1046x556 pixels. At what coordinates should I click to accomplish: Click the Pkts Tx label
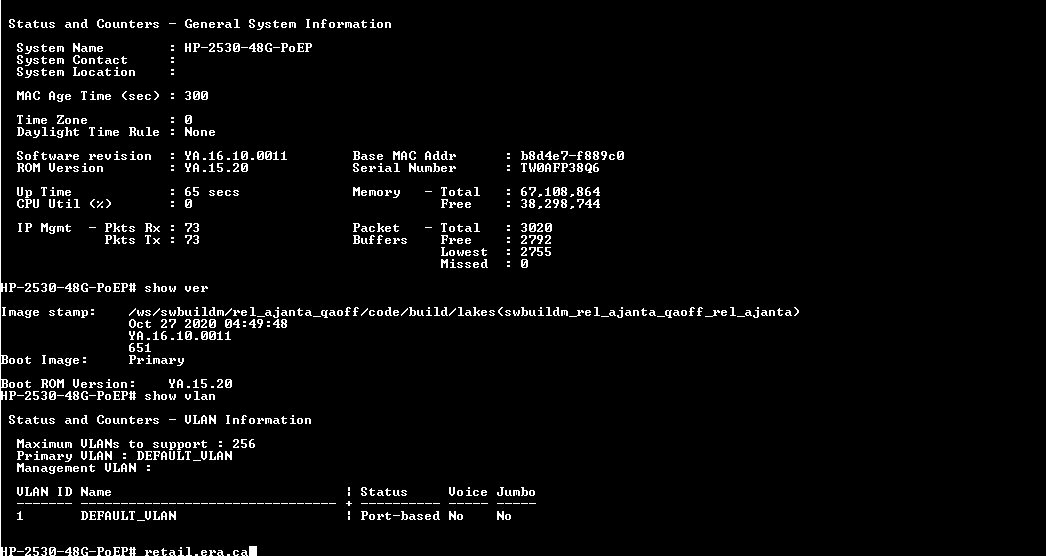click(132, 240)
